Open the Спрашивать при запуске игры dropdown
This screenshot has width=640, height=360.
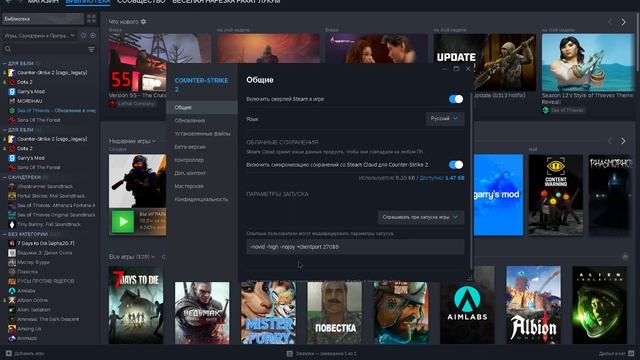coord(420,217)
